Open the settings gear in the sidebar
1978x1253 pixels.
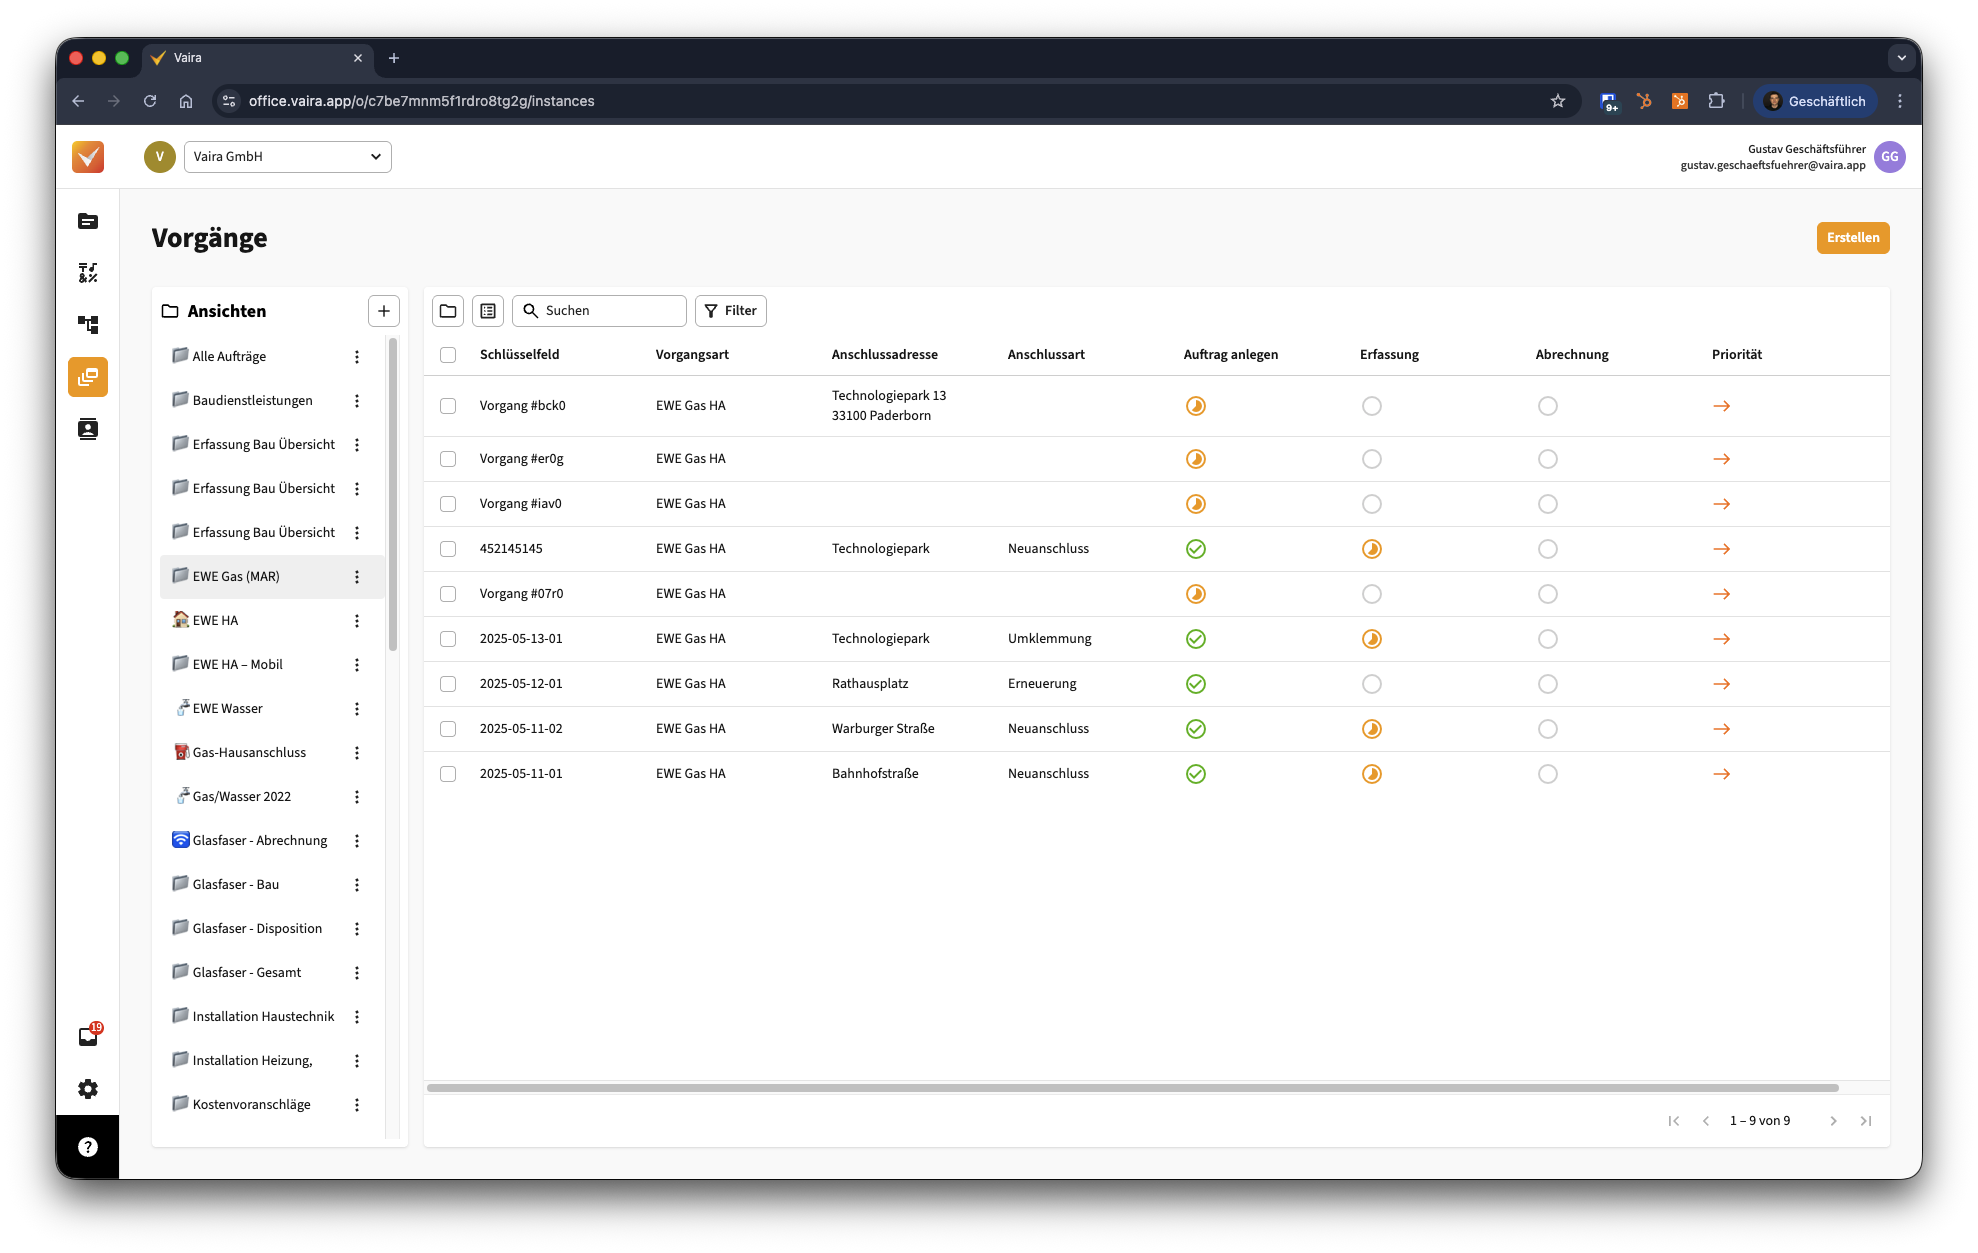click(88, 1089)
